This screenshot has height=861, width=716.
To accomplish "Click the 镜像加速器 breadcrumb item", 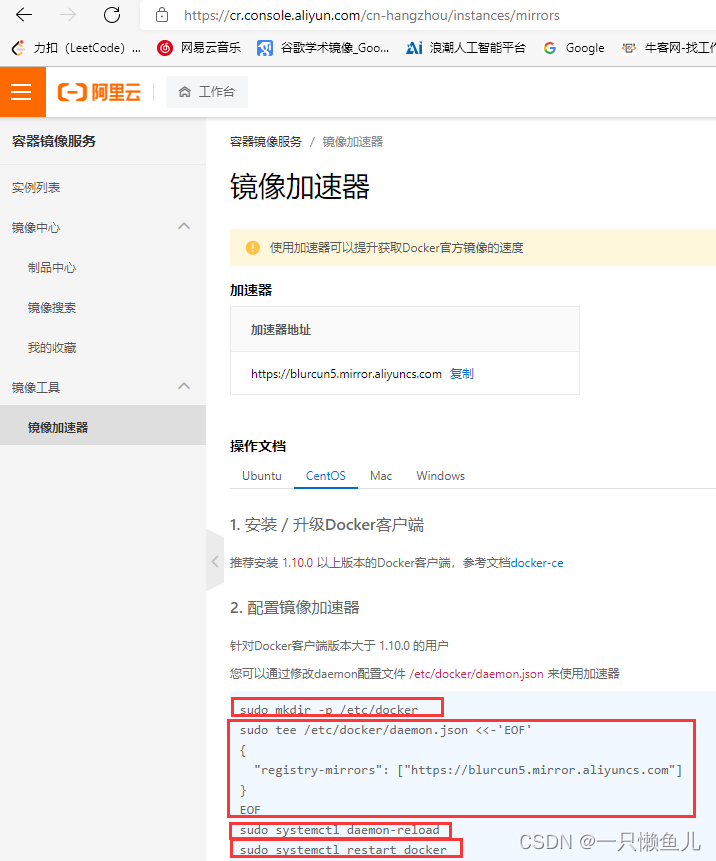I will point(353,142).
